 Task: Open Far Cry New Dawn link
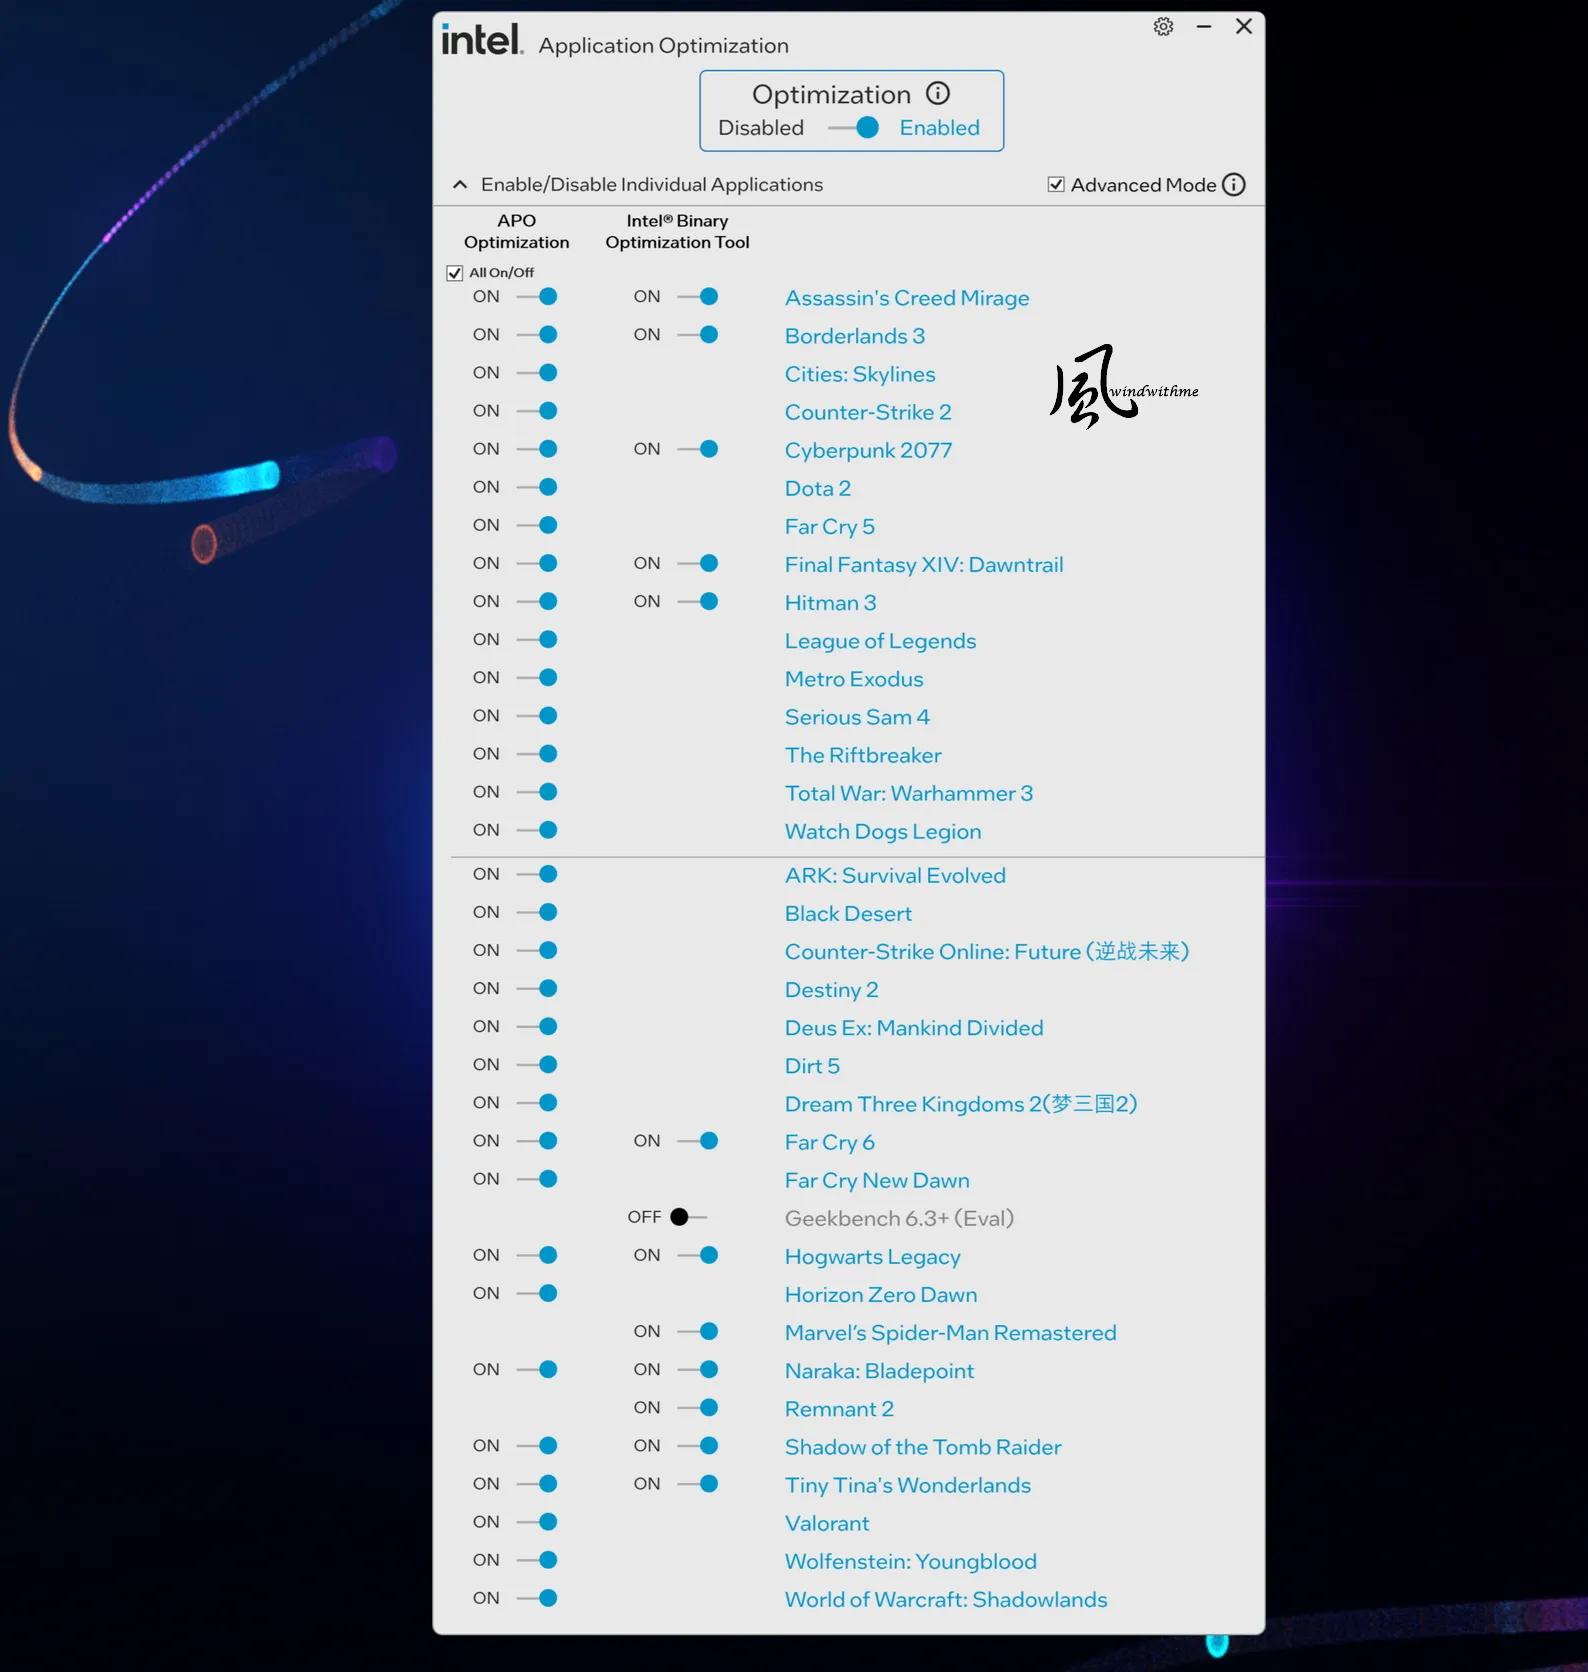click(x=877, y=1180)
